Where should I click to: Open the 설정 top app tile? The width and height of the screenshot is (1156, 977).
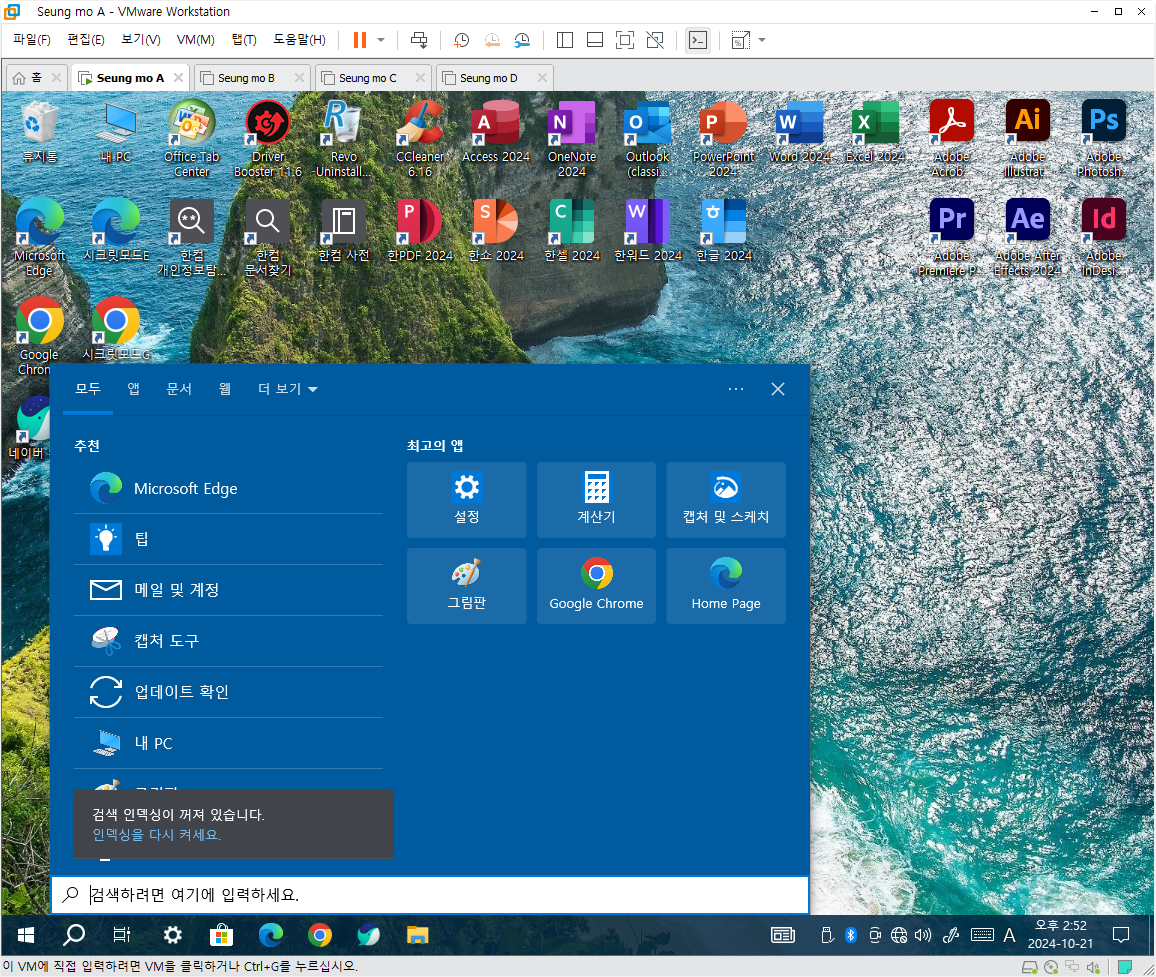(467, 499)
